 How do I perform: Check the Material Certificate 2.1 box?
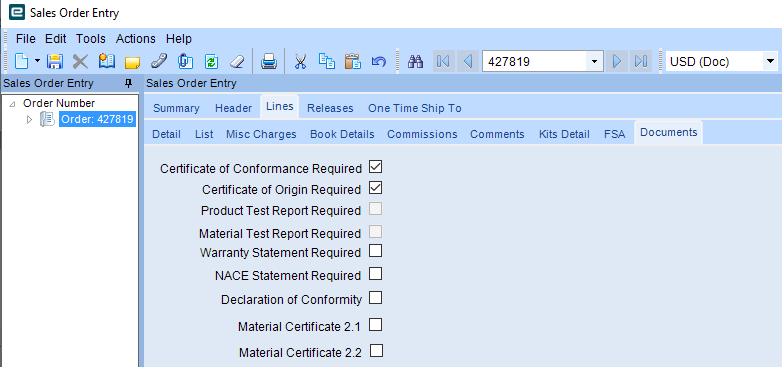point(376,325)
